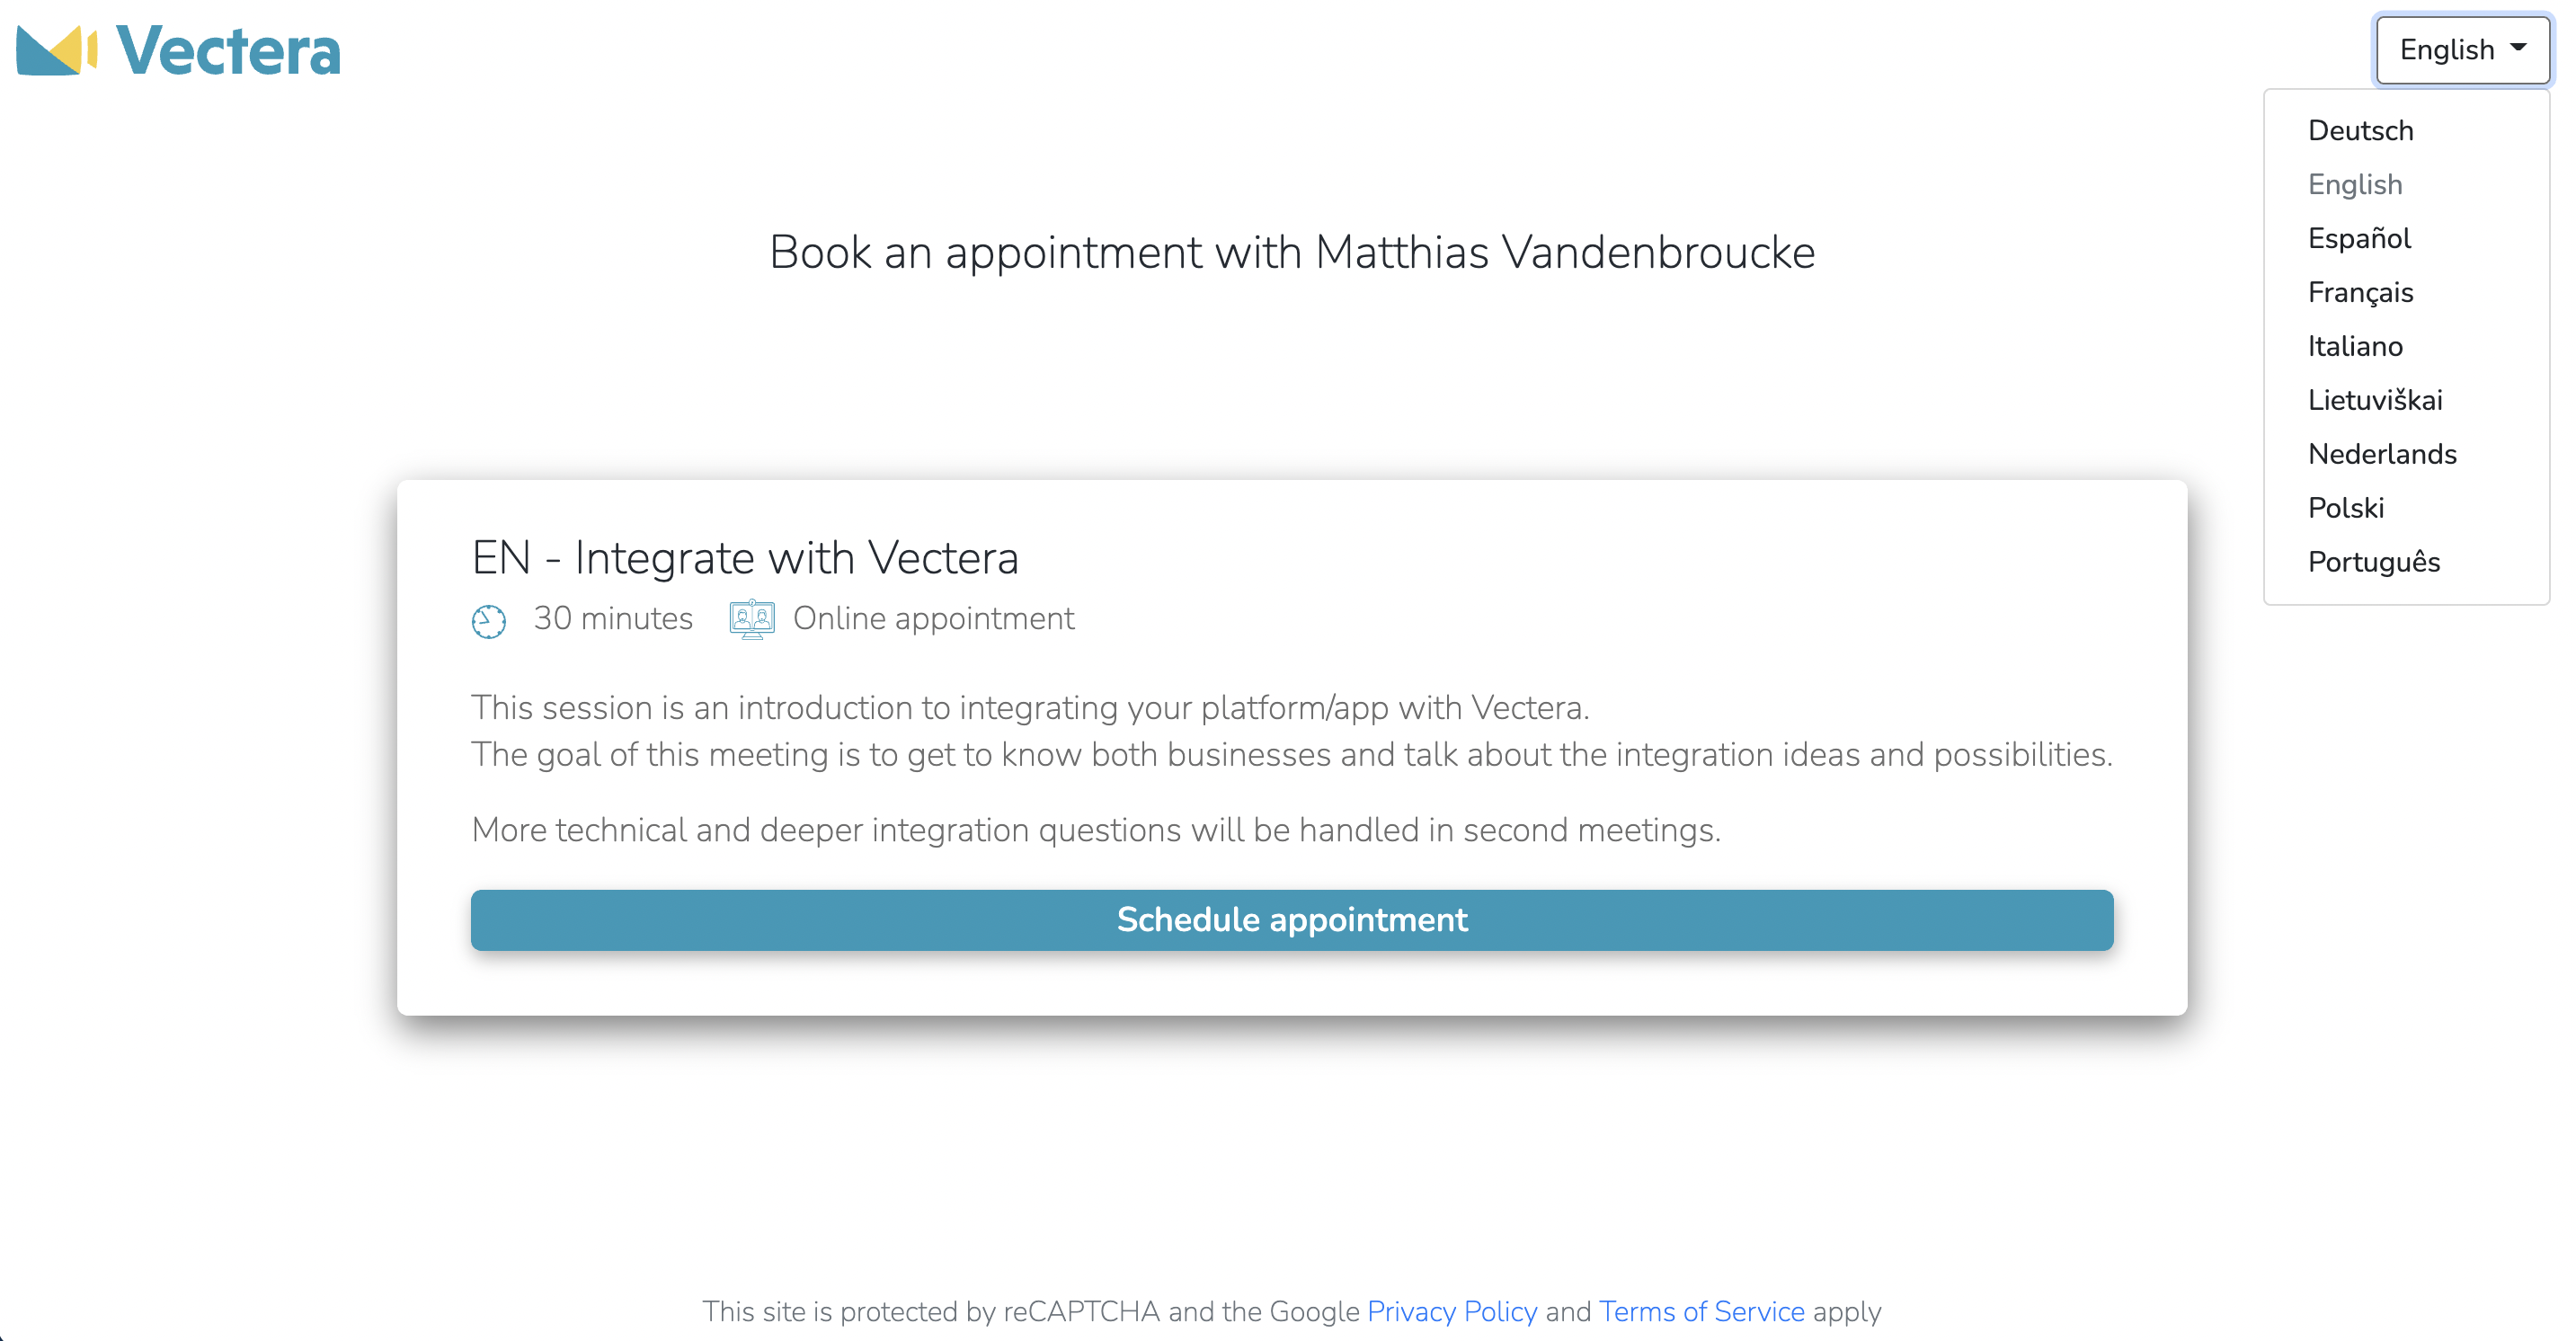Click the Vectera wordmark text
2576x1341 pixels.
pos(229,51)
